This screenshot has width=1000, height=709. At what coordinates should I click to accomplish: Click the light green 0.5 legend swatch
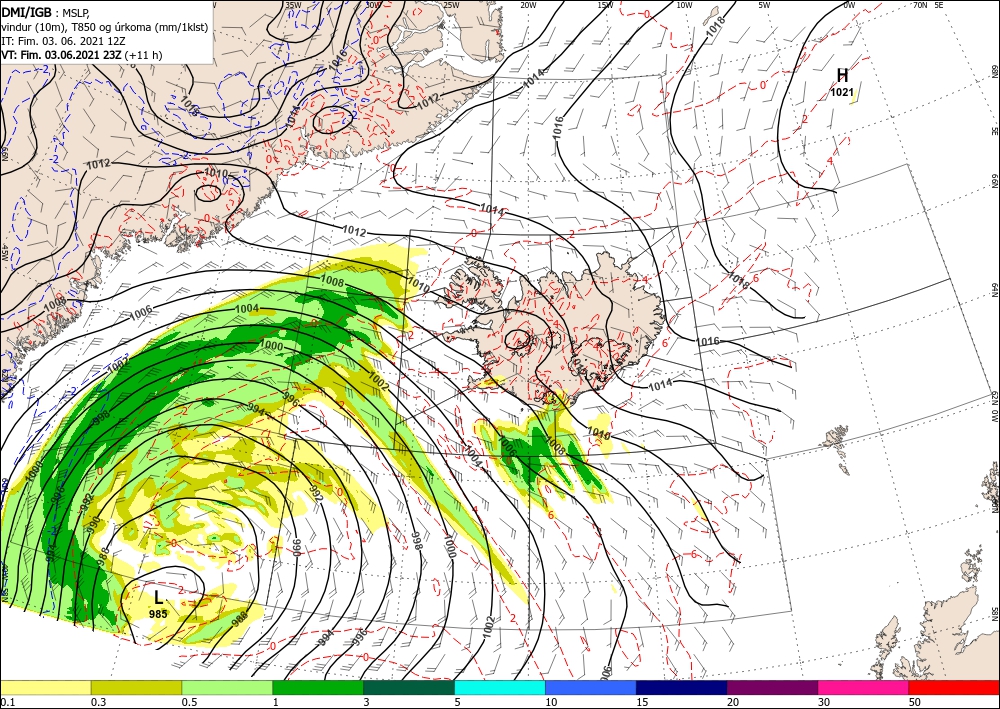point(227,687)
